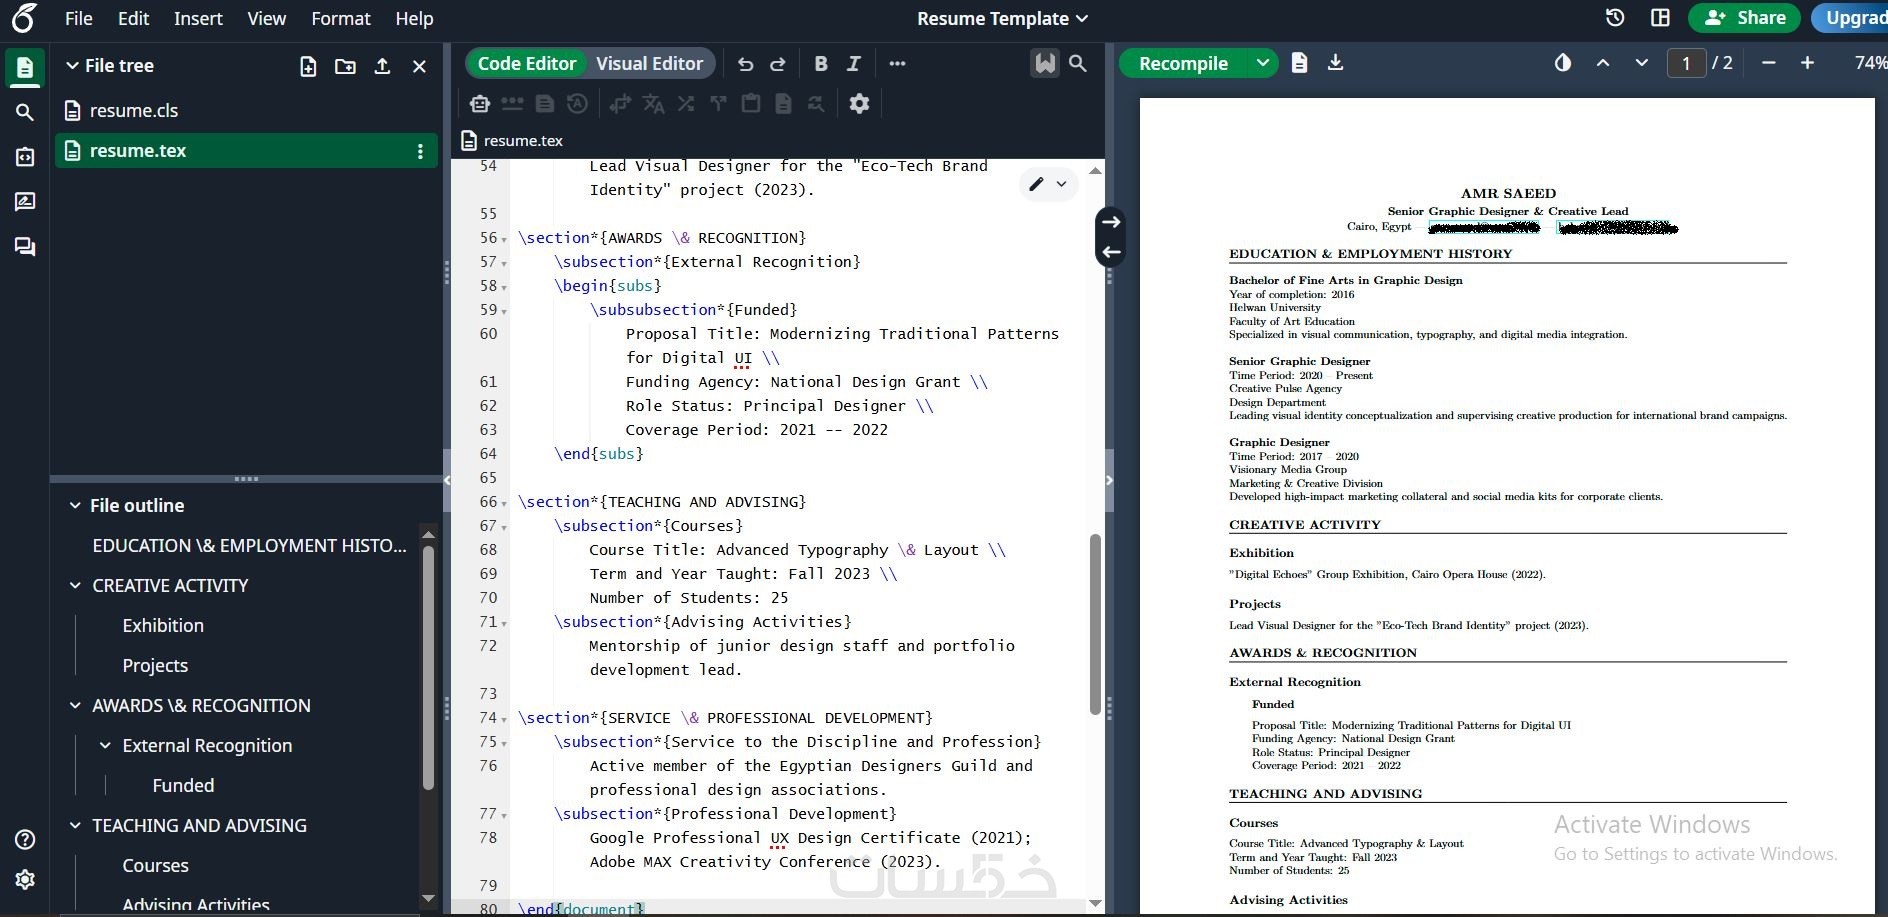View the compile logs icon
Viewport: 1888px width, 917px height.
1299,63
